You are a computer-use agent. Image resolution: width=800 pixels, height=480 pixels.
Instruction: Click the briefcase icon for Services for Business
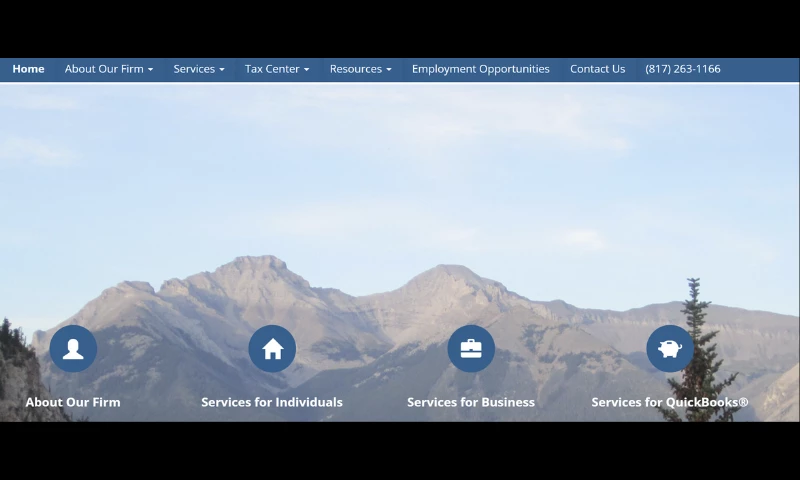click(x=471, y=348)
